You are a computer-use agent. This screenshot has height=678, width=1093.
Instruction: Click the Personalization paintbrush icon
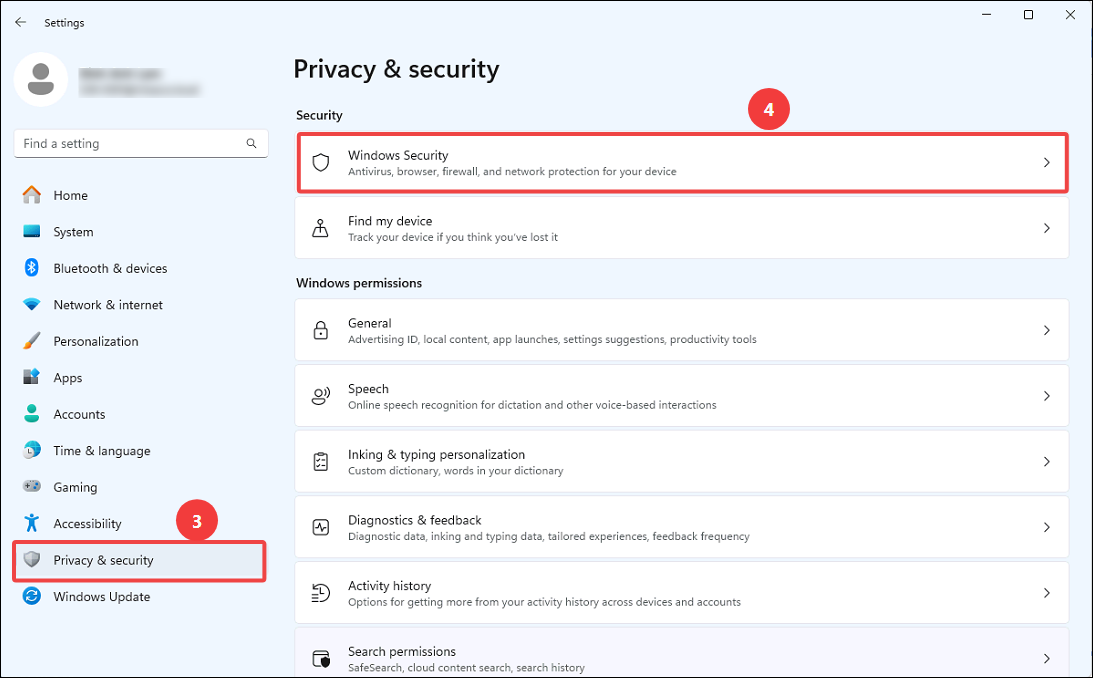31,341
